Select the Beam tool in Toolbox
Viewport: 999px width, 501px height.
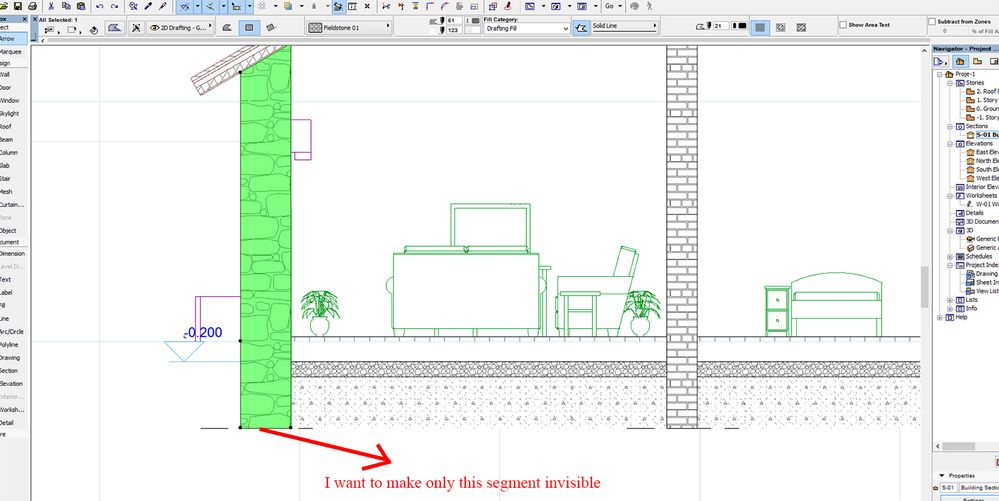tap(14, 139)
